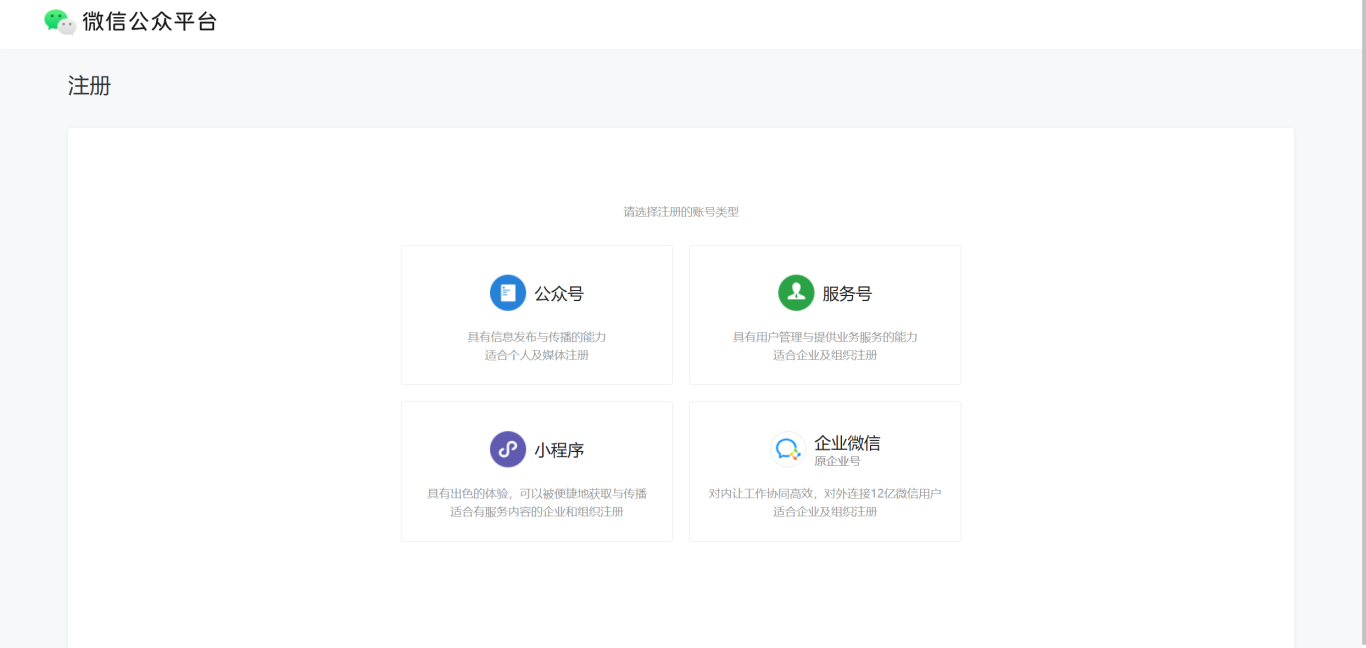Choose the 企业微信 account type heading
The height and width of the screenshot is (648, 1366).
847,443
